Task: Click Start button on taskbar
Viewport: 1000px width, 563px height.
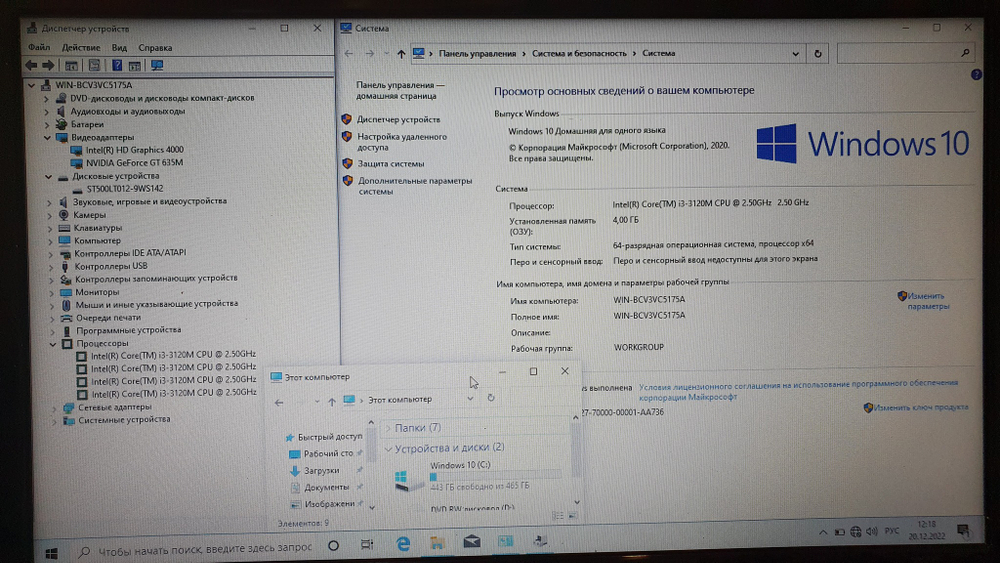Action: point(52,553)
